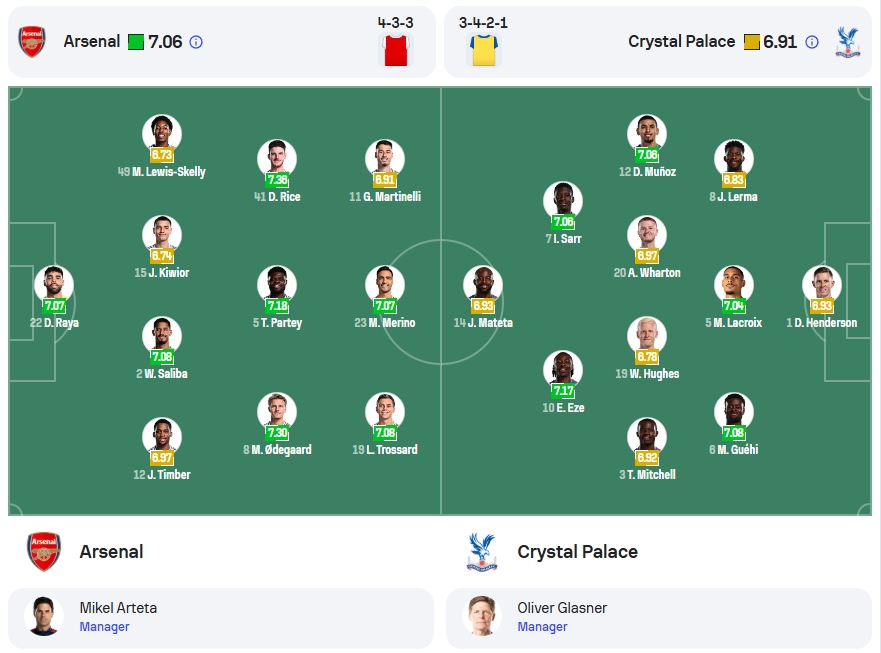Open Mikel Arteta's Manager link
Screen dimensions: 881x653
click(x=105, y=627)
